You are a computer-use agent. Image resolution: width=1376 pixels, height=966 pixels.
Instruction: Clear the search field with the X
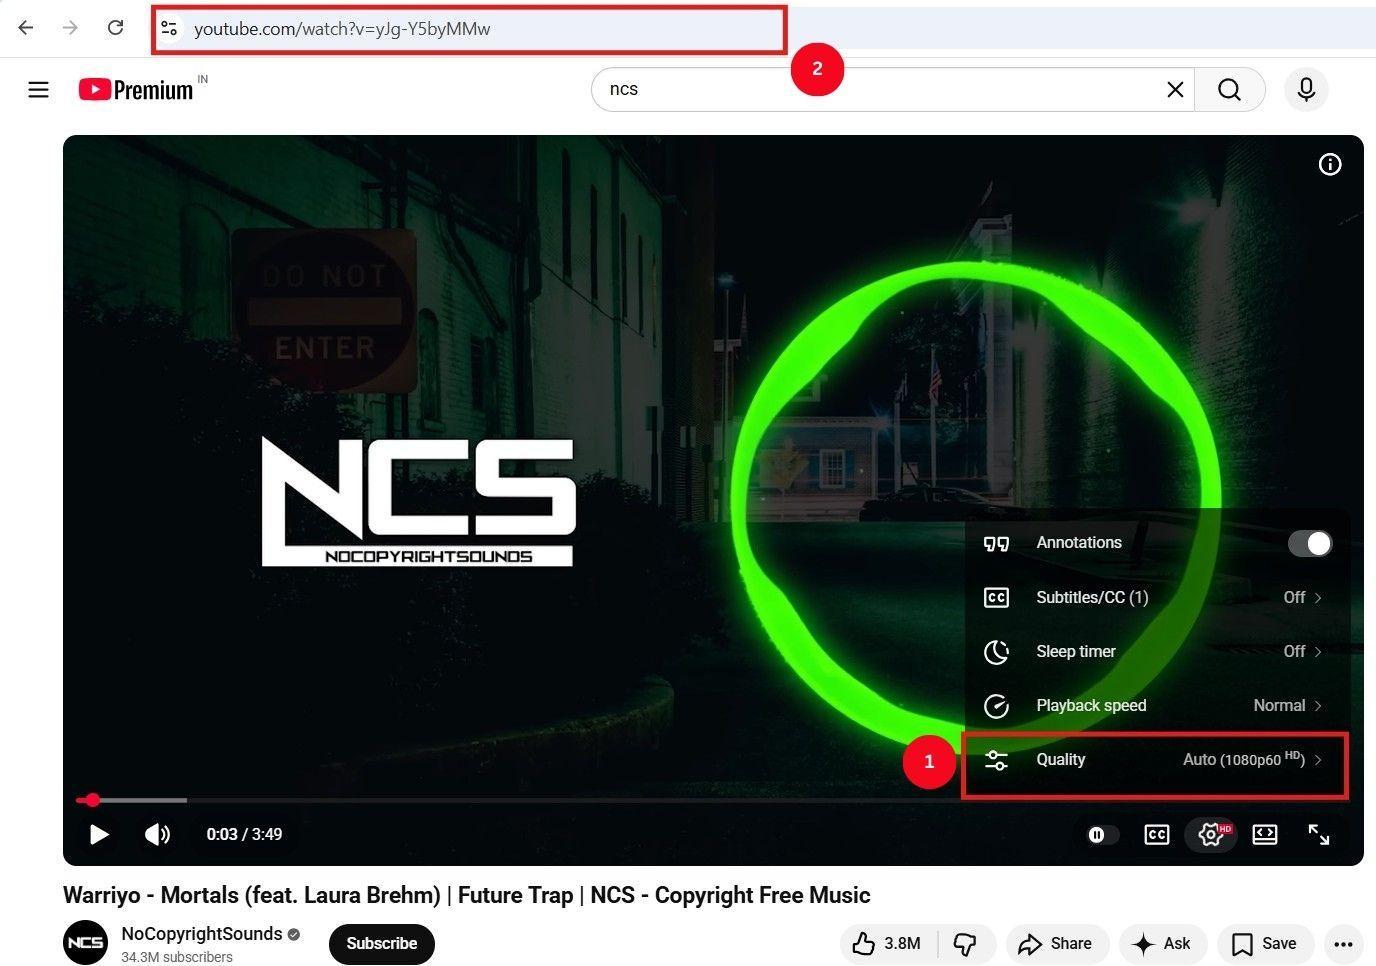pyautogui.click(x=1175, y=89)
